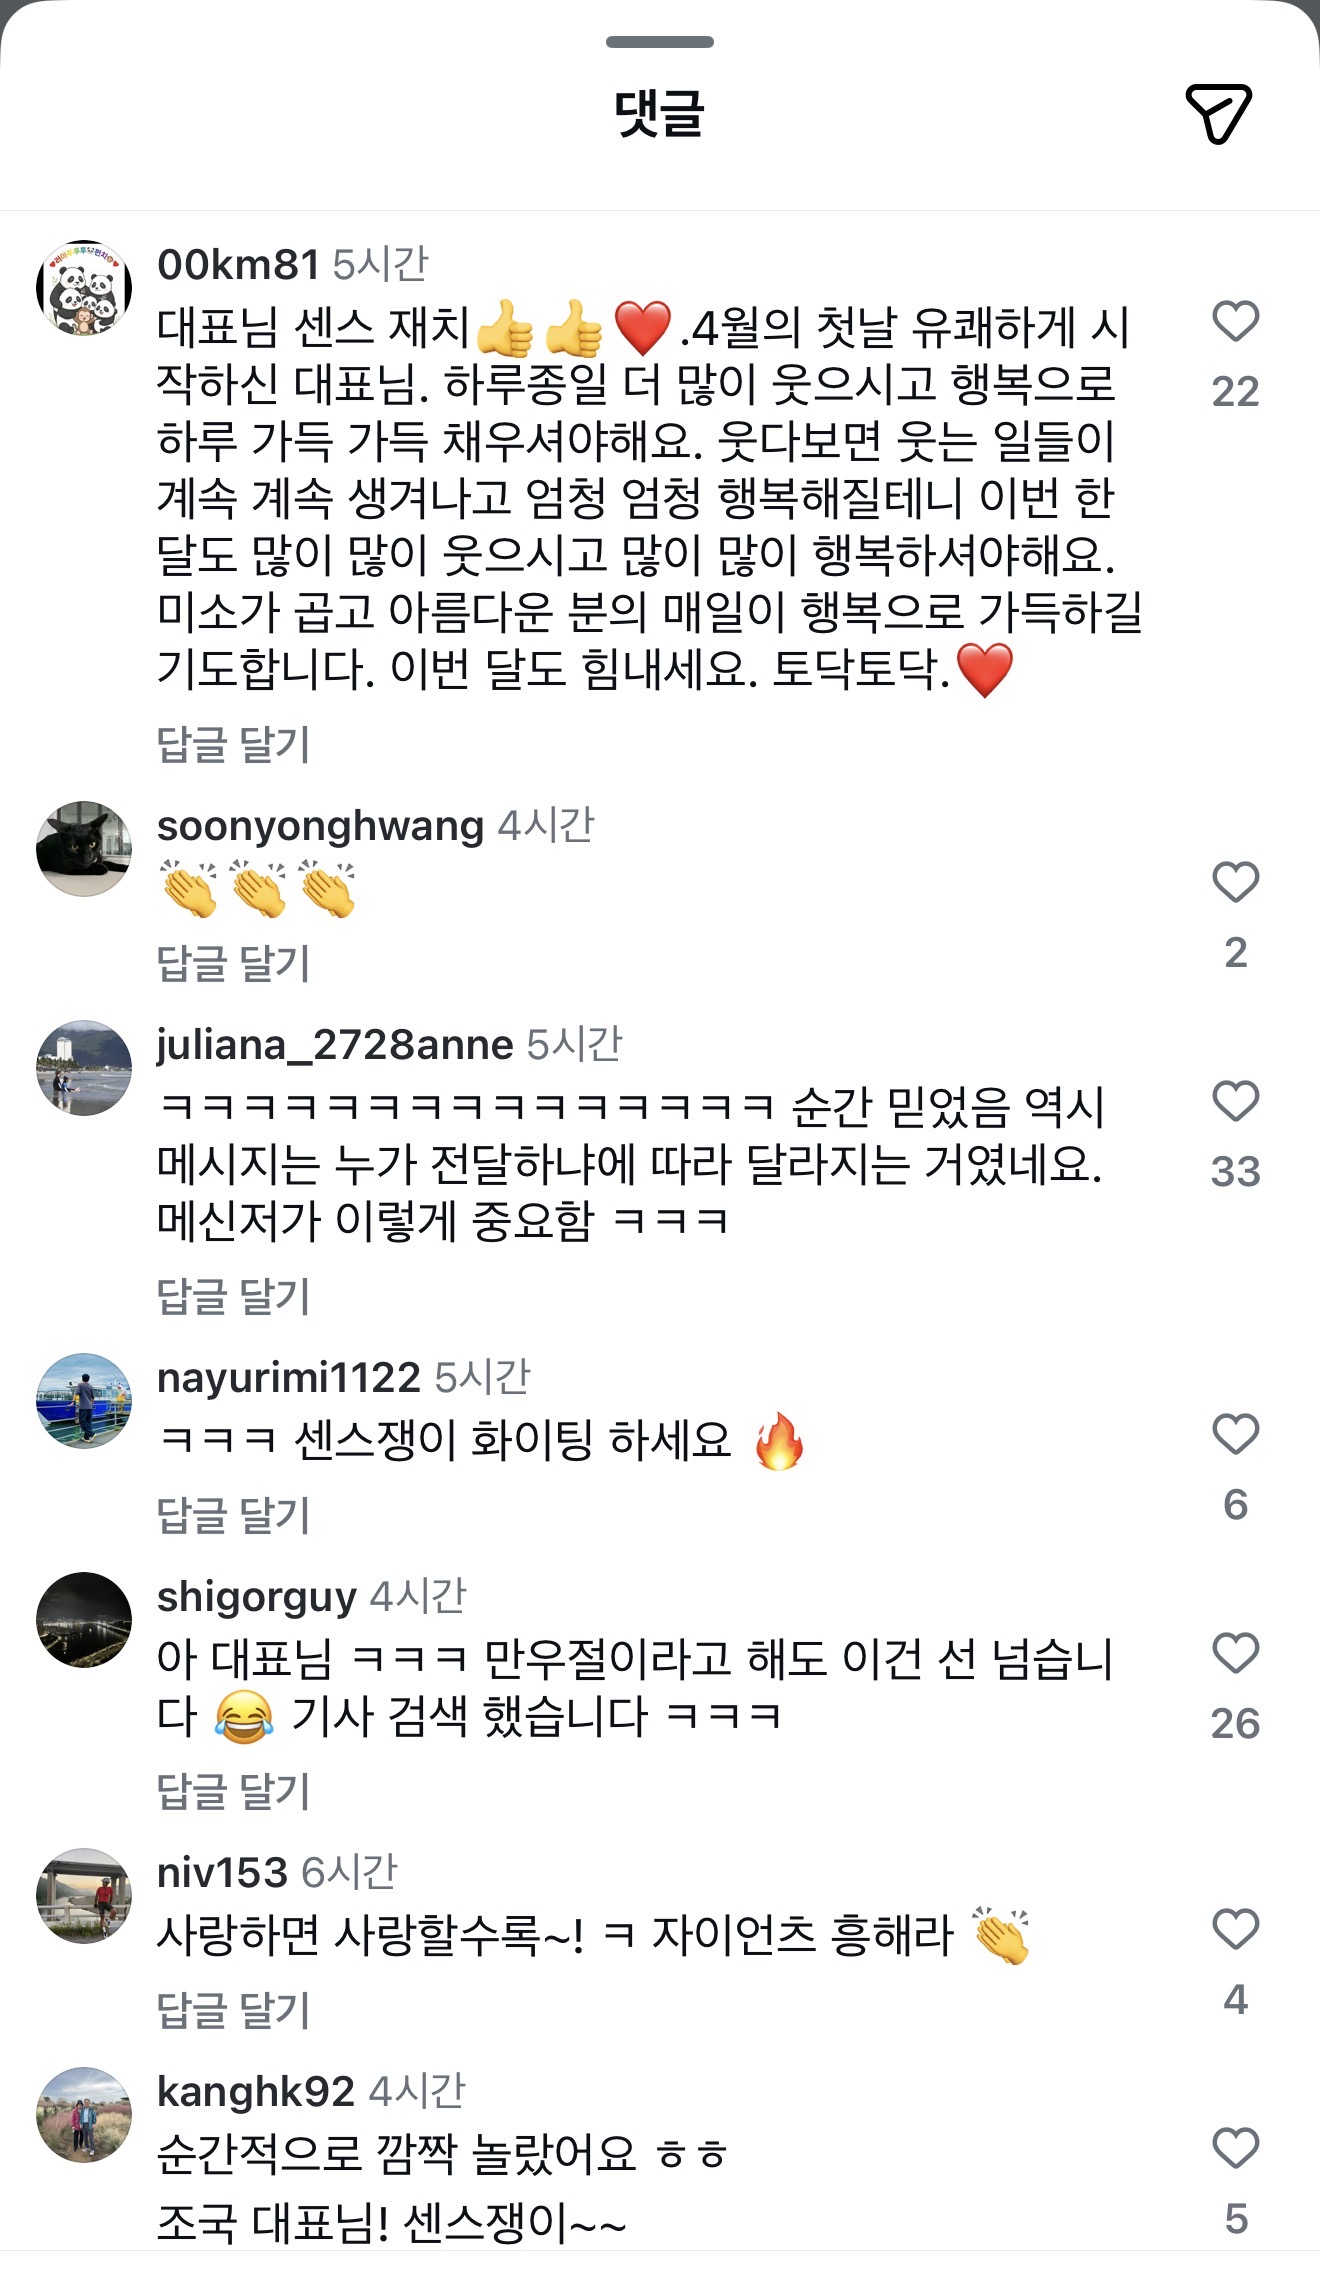Screen dimensions: 1320x2274
Task: Heart juliana_2728anne's comment
Action: pyautogui.click(x=1235, y=1102)
